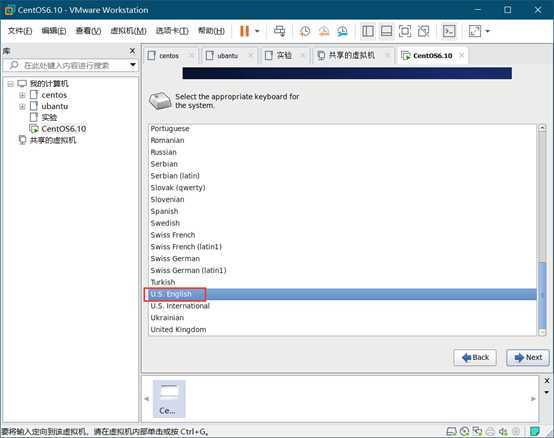
Task: Click the printer device status bar icon
Action: (490, 431)
